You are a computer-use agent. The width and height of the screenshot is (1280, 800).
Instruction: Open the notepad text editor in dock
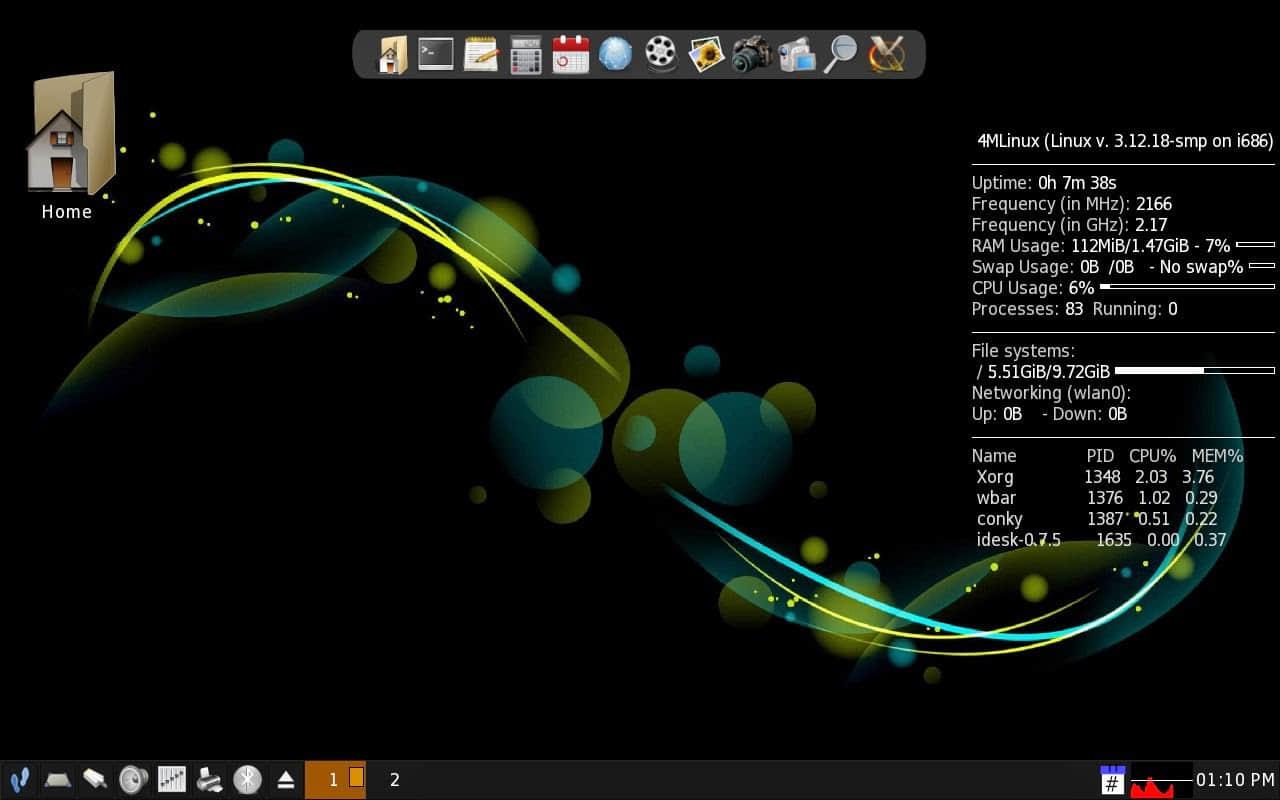tap(481, 54)
